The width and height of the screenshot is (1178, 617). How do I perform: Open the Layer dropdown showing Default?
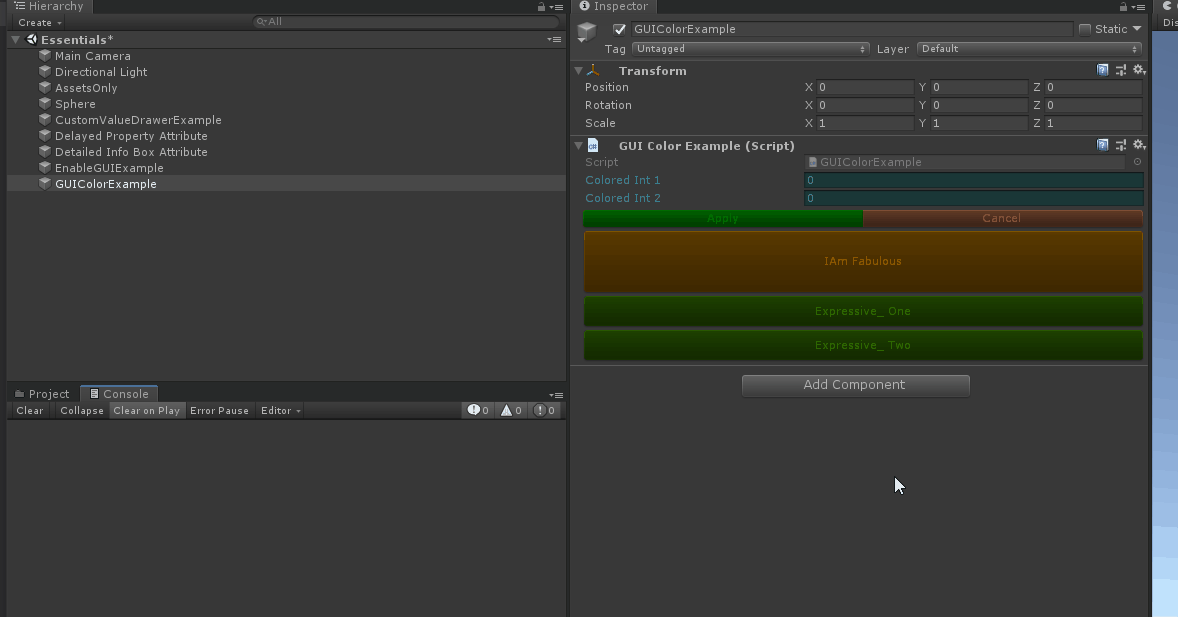pyautogui.click(x=1029, y=49)
